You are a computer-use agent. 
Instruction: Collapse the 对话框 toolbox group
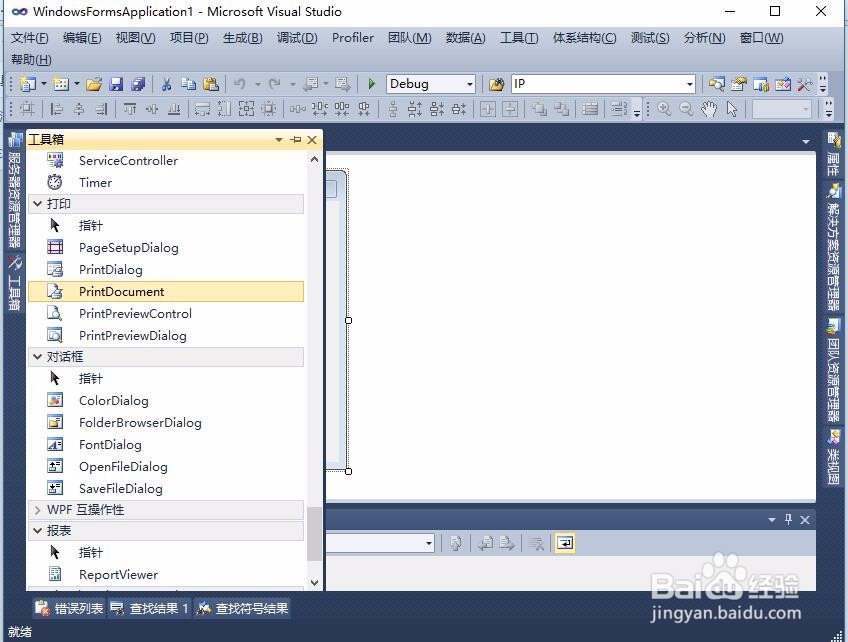[37, 356]
